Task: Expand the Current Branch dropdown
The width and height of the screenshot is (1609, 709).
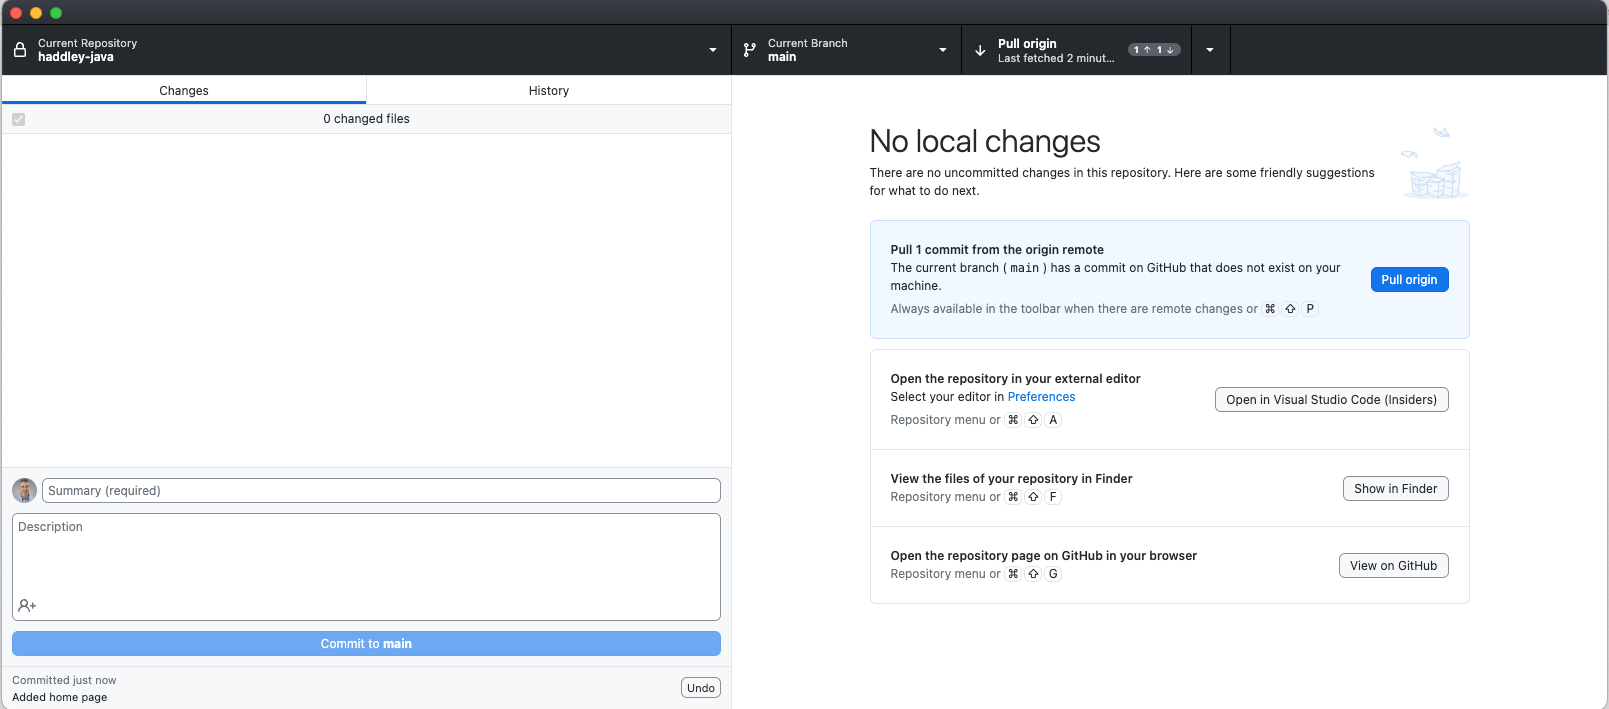Action: (x=942, y=50)
